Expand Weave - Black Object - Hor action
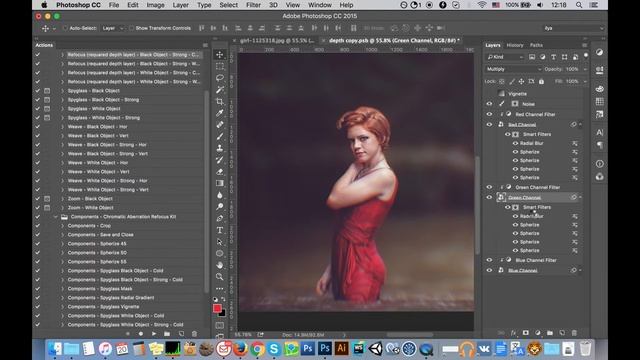Viewport: 640px width, 360px height. coord(62,127)
